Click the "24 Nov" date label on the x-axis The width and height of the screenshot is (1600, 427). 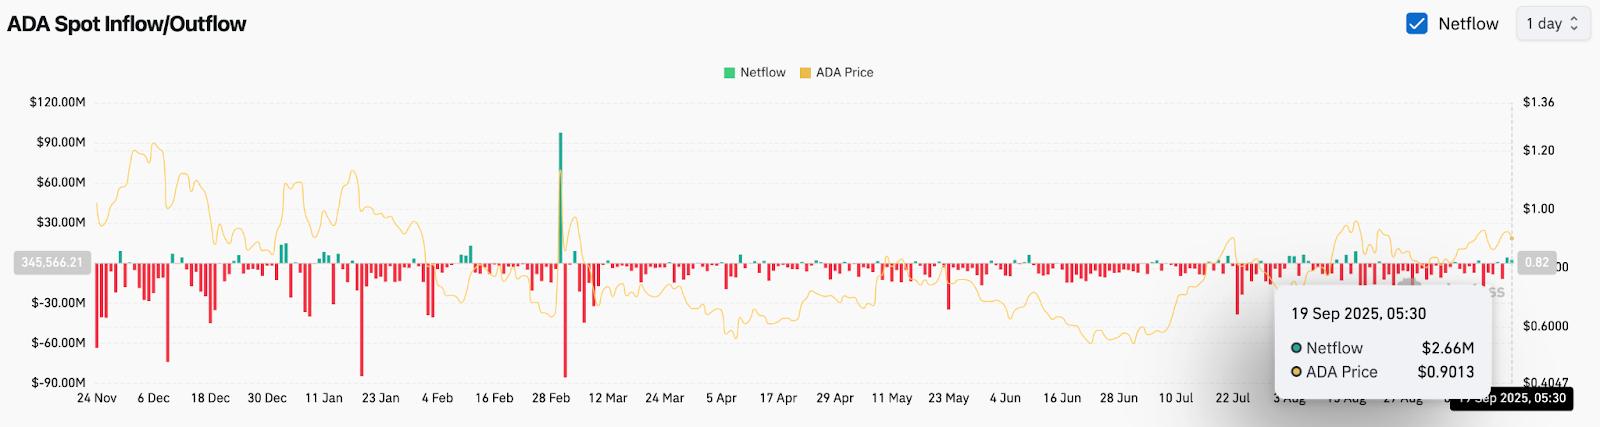coord(97,398)
